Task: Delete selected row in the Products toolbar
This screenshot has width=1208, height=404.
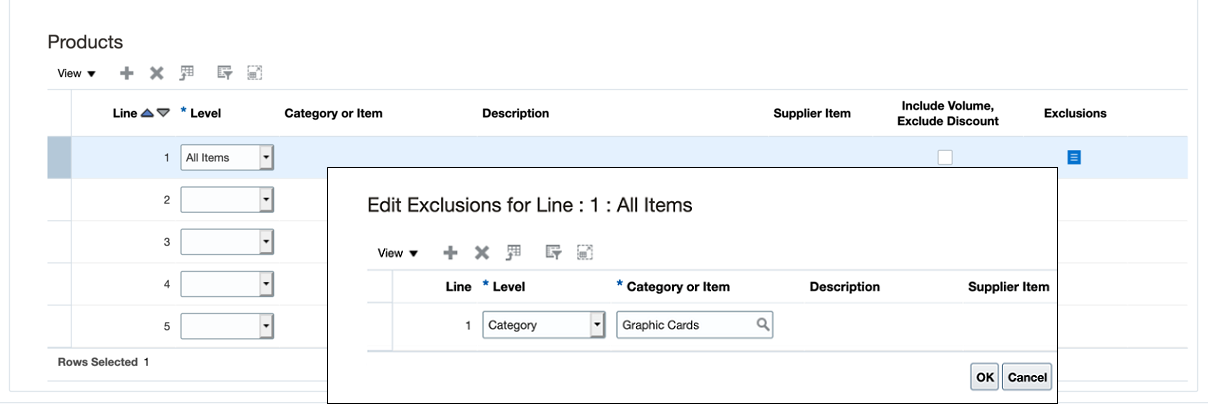Action: pos(156,73)
